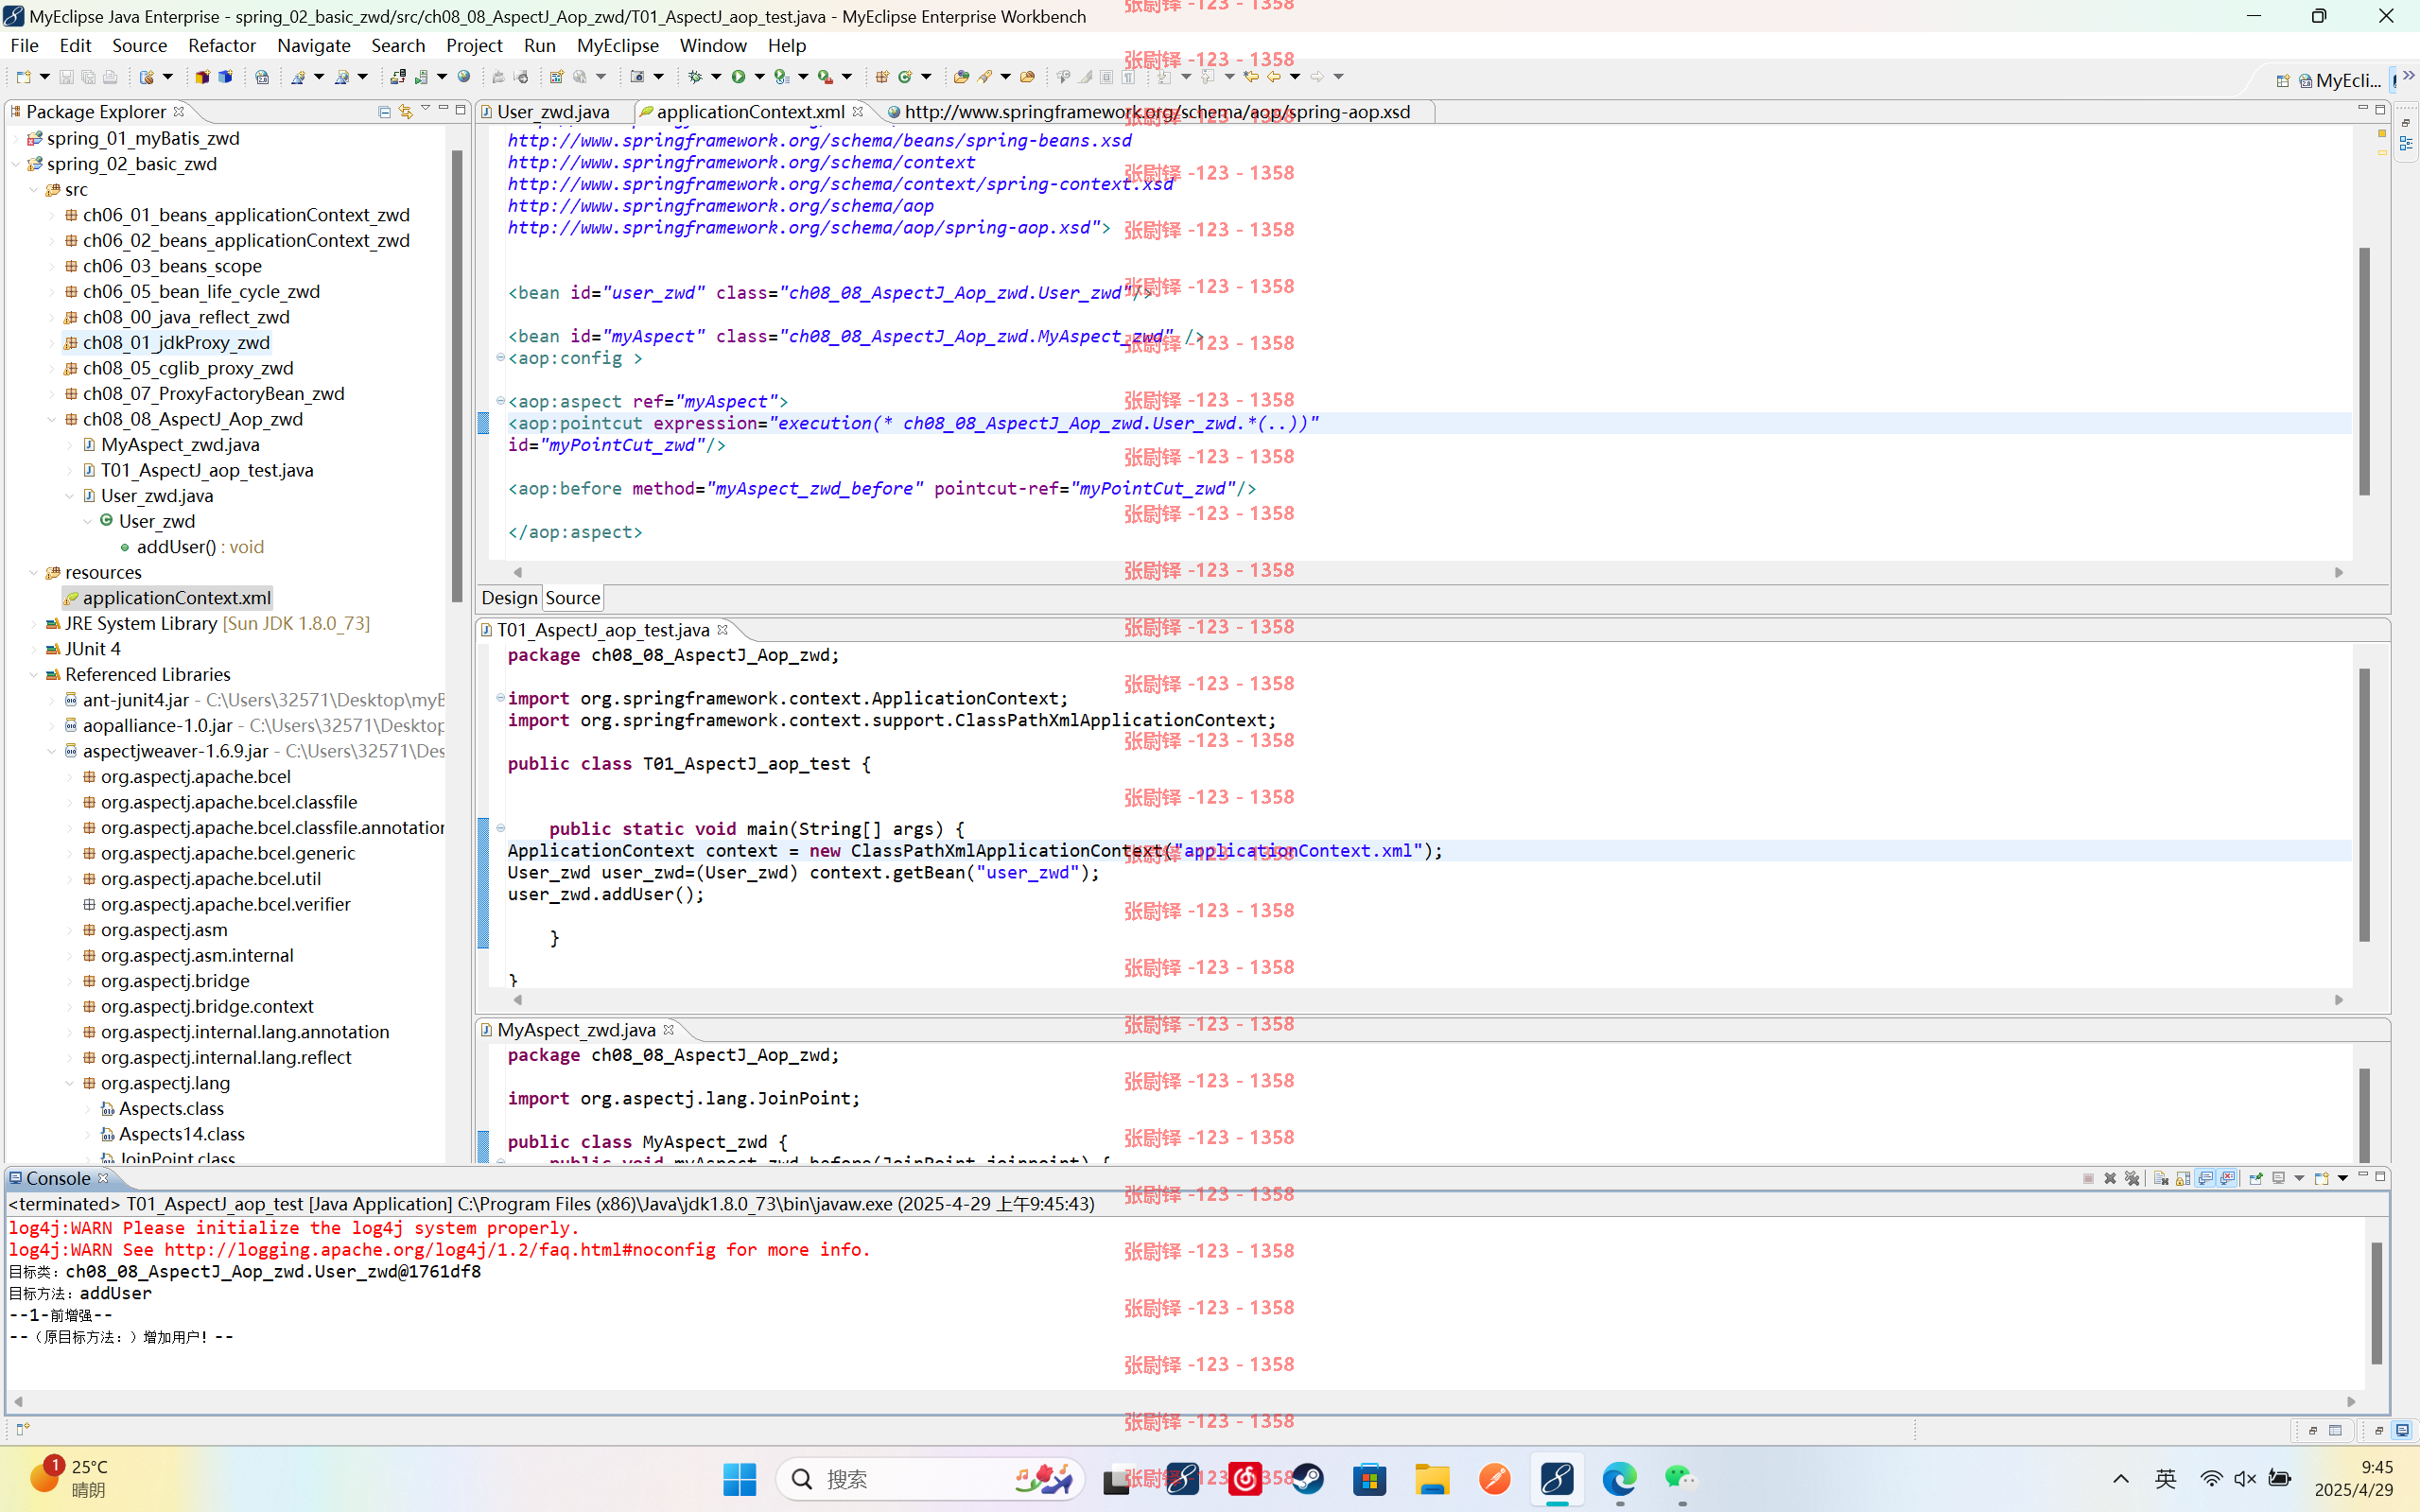The width and height of the screenshot is (2420, 1512).
Task: Open the web browser globe icon
Action: [464, 77]
